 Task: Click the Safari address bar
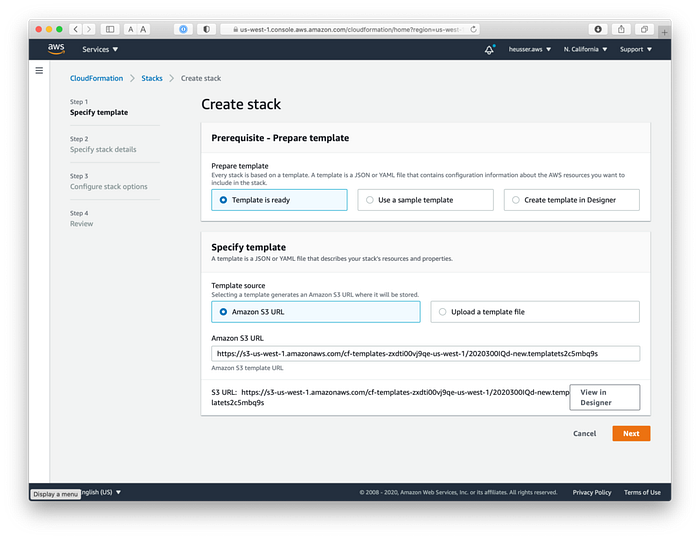coord(350,29)
